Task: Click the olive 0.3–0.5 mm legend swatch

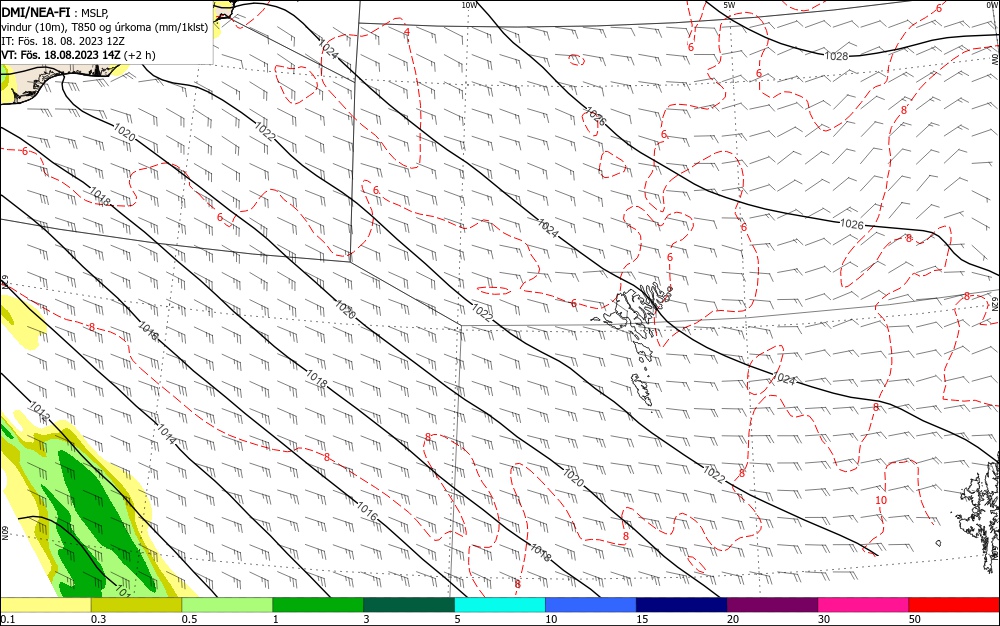Action: 136,604
